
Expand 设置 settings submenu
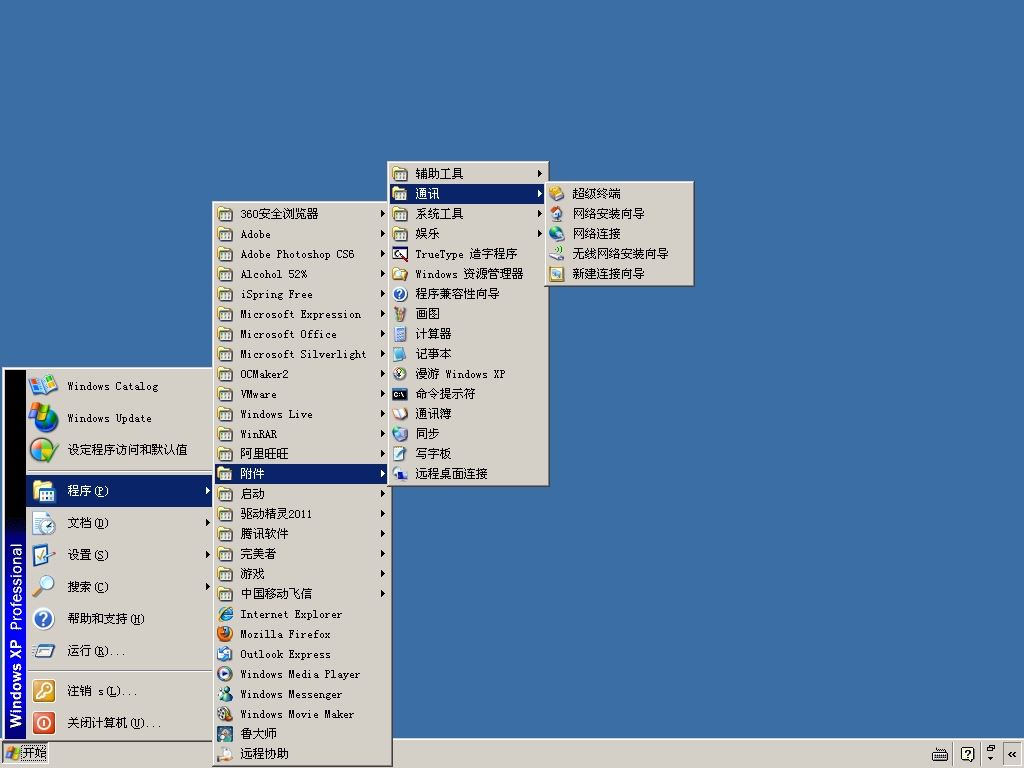[119, 554]
